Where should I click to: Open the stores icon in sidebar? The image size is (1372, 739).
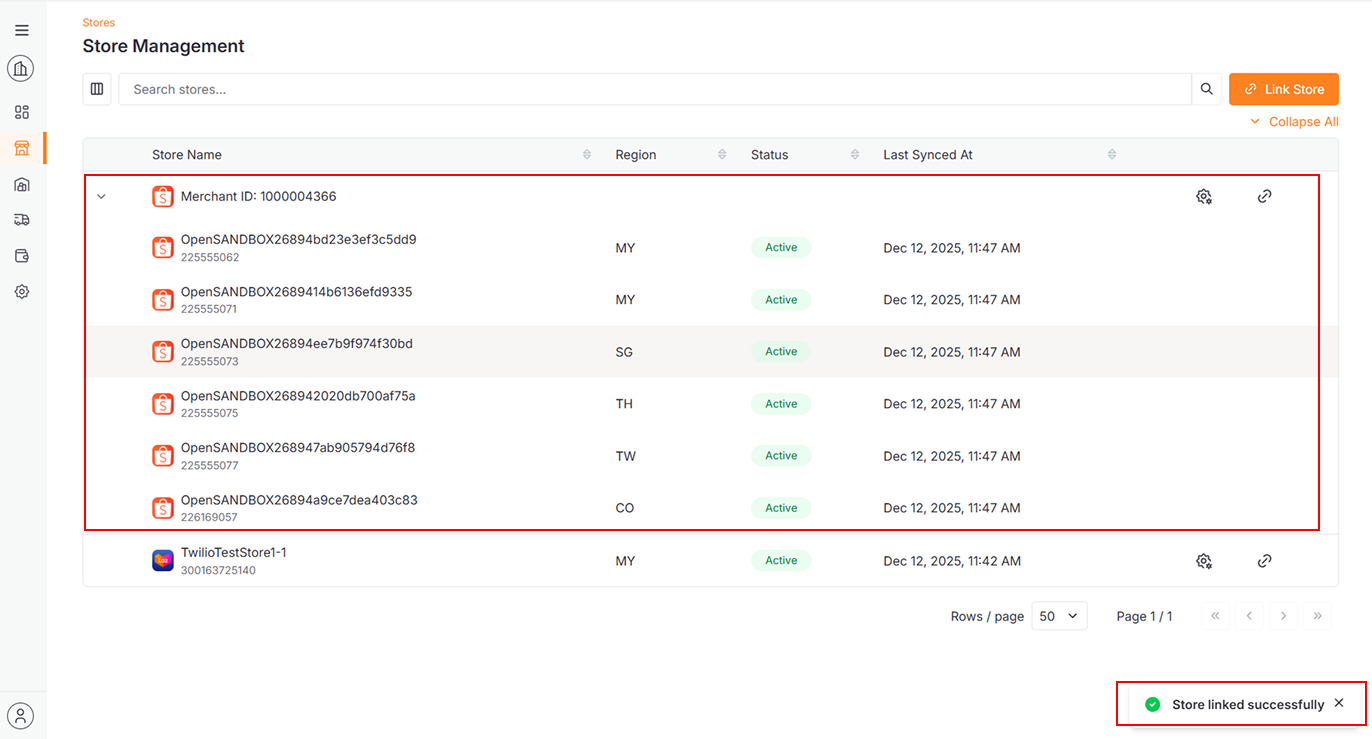(x=22, y=148)
